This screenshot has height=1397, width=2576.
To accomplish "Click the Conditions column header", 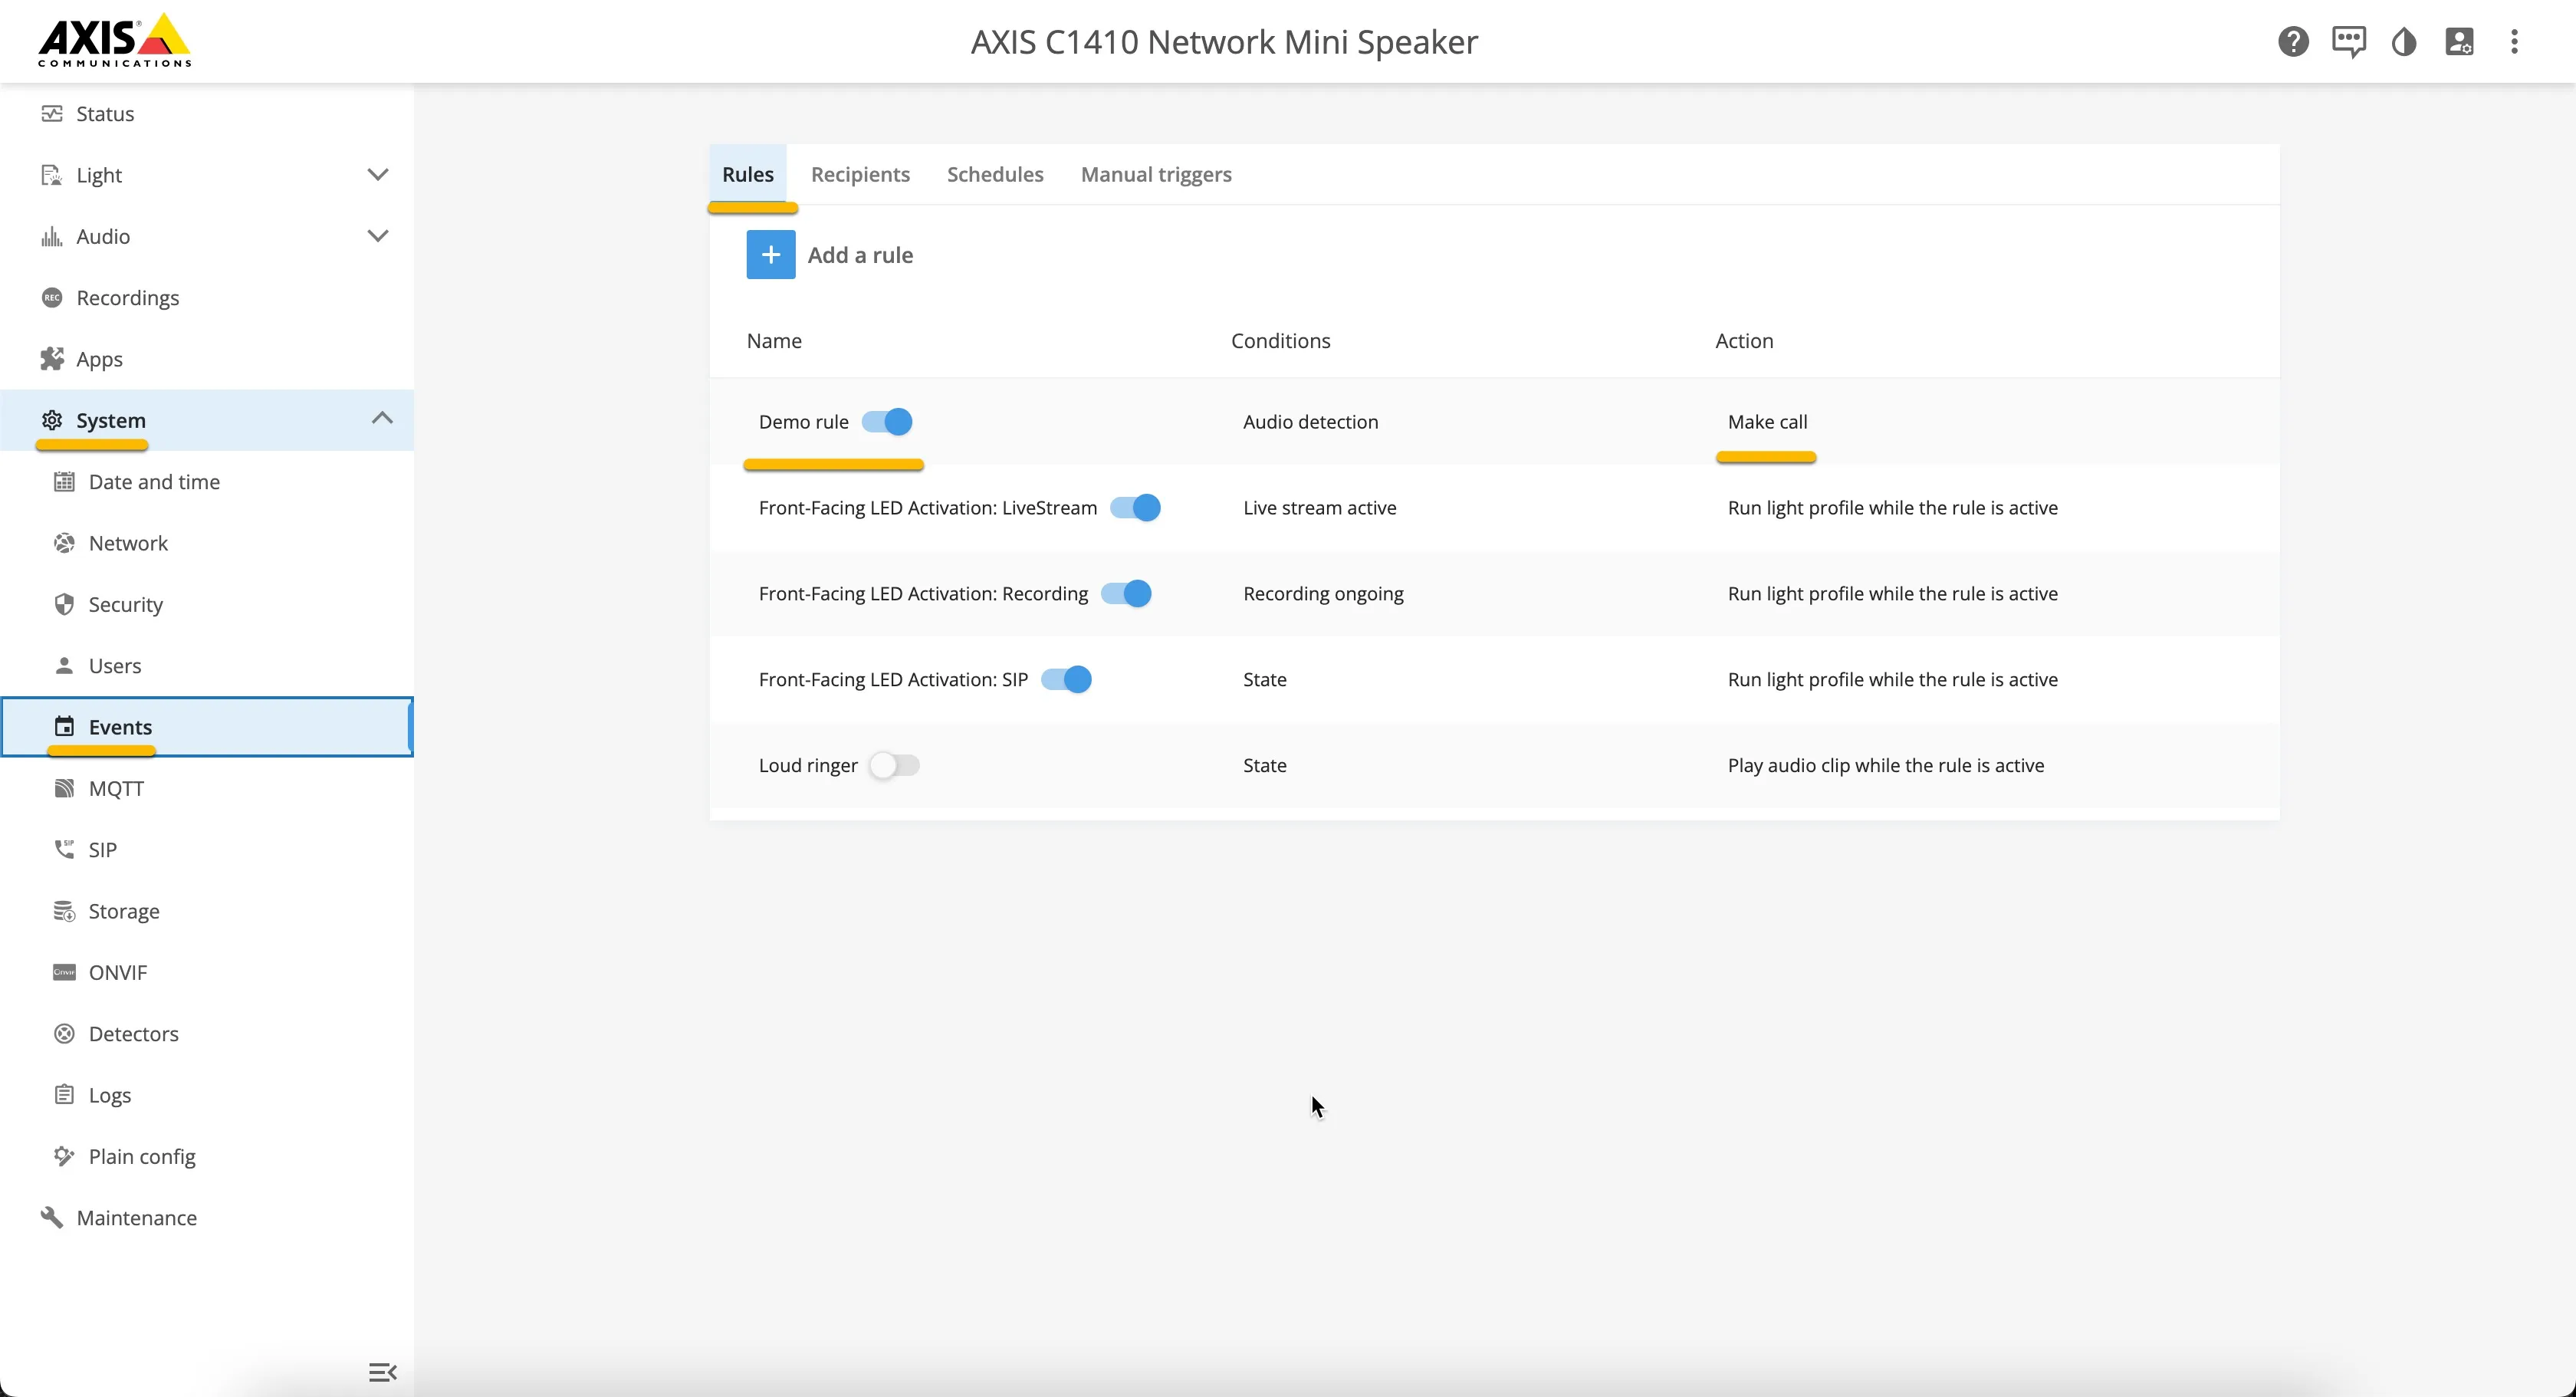I will (1280, 341).
